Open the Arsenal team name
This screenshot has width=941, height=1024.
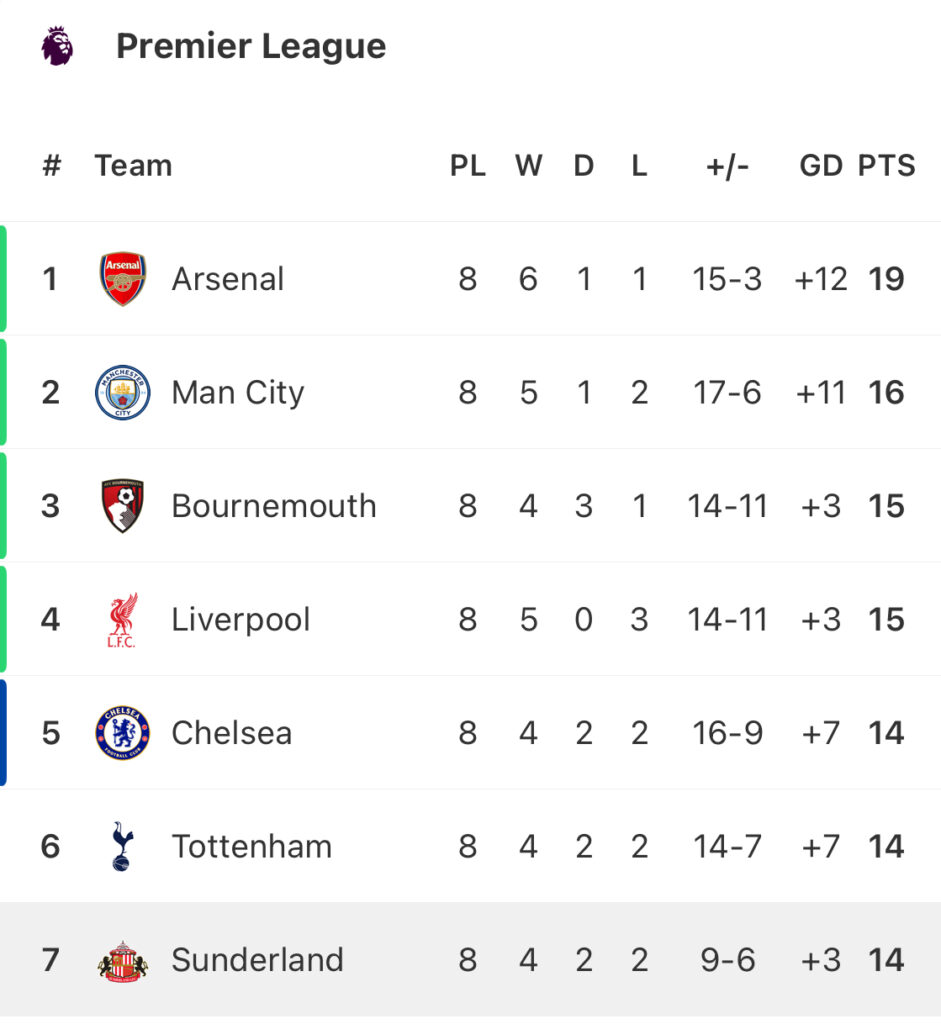[x=228, y=279]
